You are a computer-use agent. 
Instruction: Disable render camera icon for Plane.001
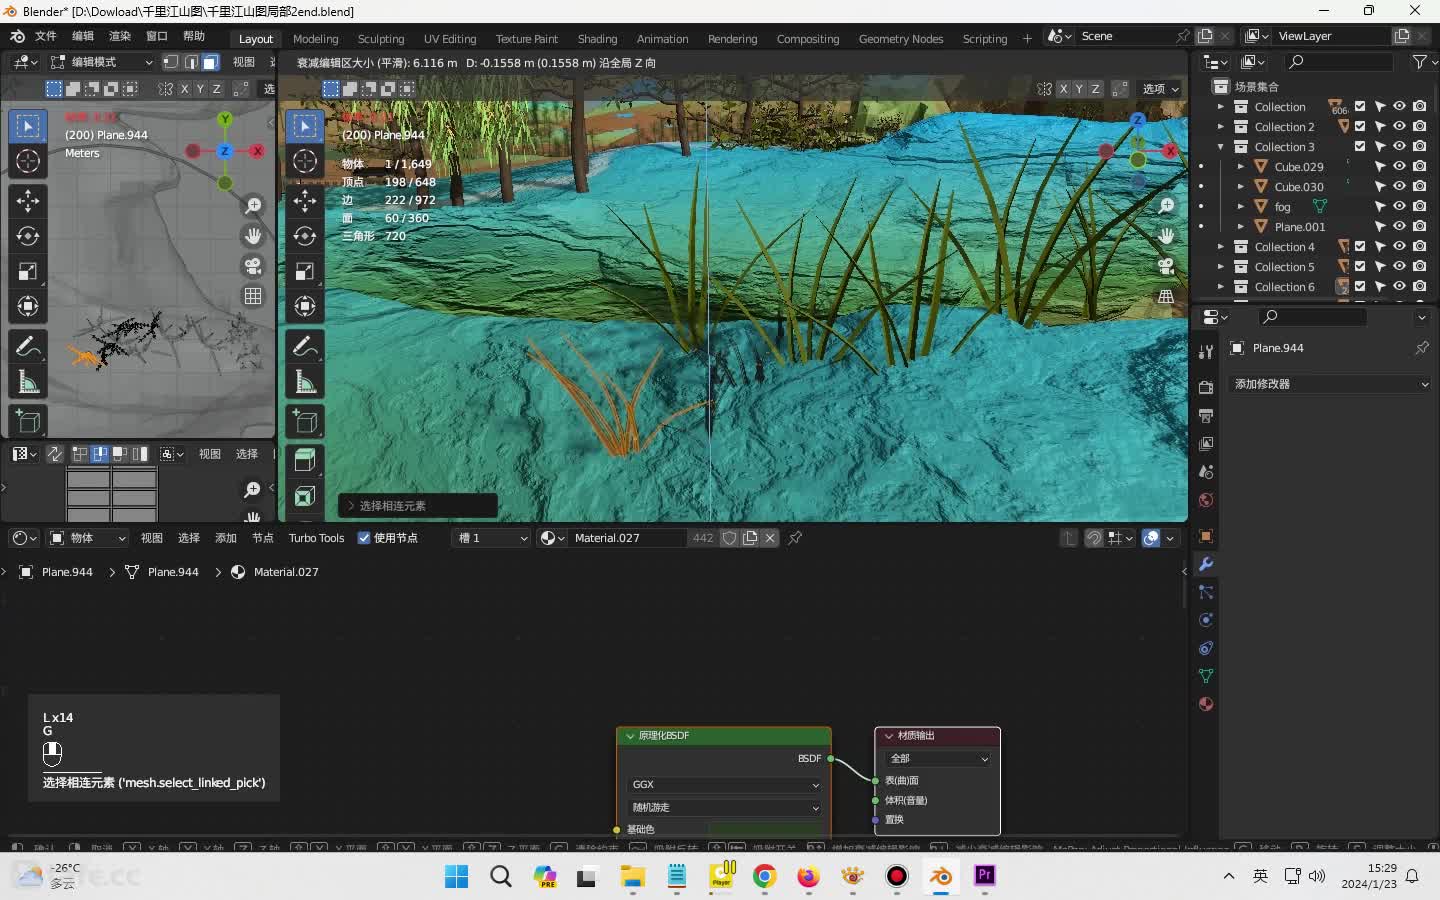1420,226
